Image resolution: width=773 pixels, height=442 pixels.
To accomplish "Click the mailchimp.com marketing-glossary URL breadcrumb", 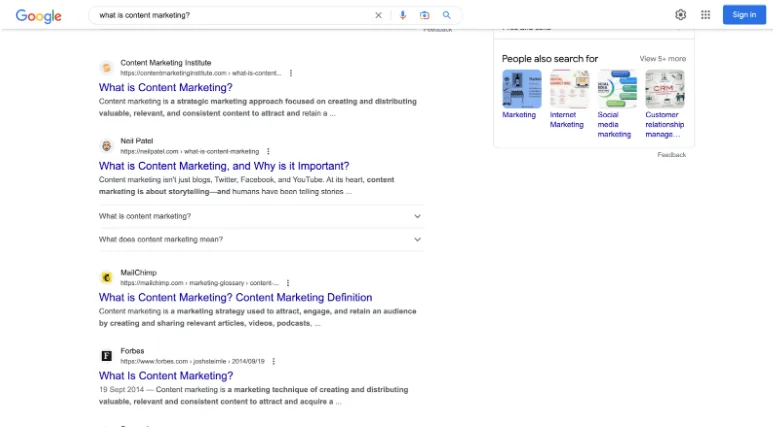I will pyautogui.click(x=200, y=283).
